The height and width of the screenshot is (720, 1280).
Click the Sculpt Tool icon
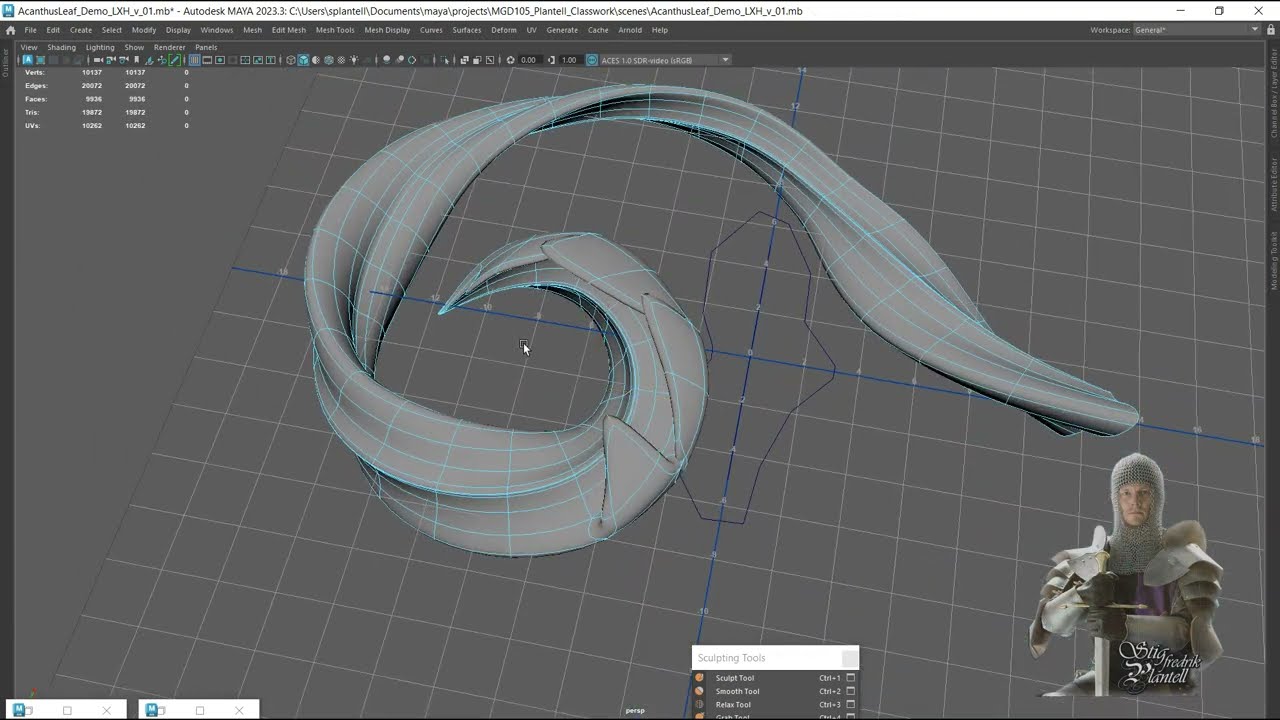point(700,678)
